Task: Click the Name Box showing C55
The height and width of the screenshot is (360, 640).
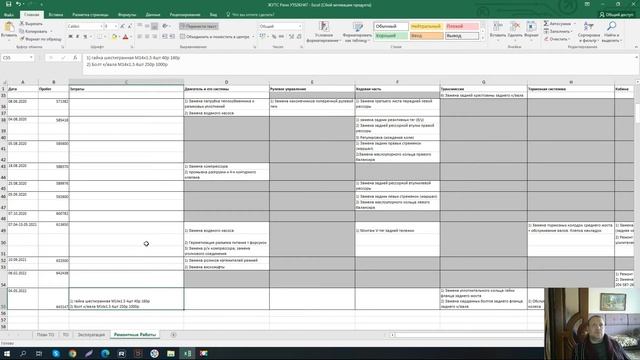Action: pyautogui.click(x=17, y=58)
